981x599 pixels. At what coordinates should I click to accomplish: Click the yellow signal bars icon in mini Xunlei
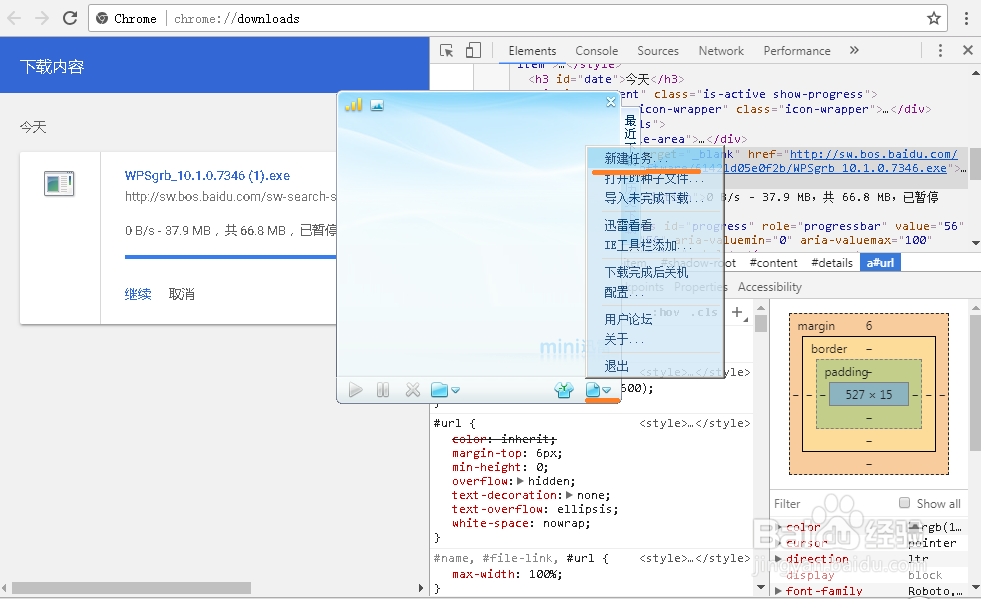point(353,105)
